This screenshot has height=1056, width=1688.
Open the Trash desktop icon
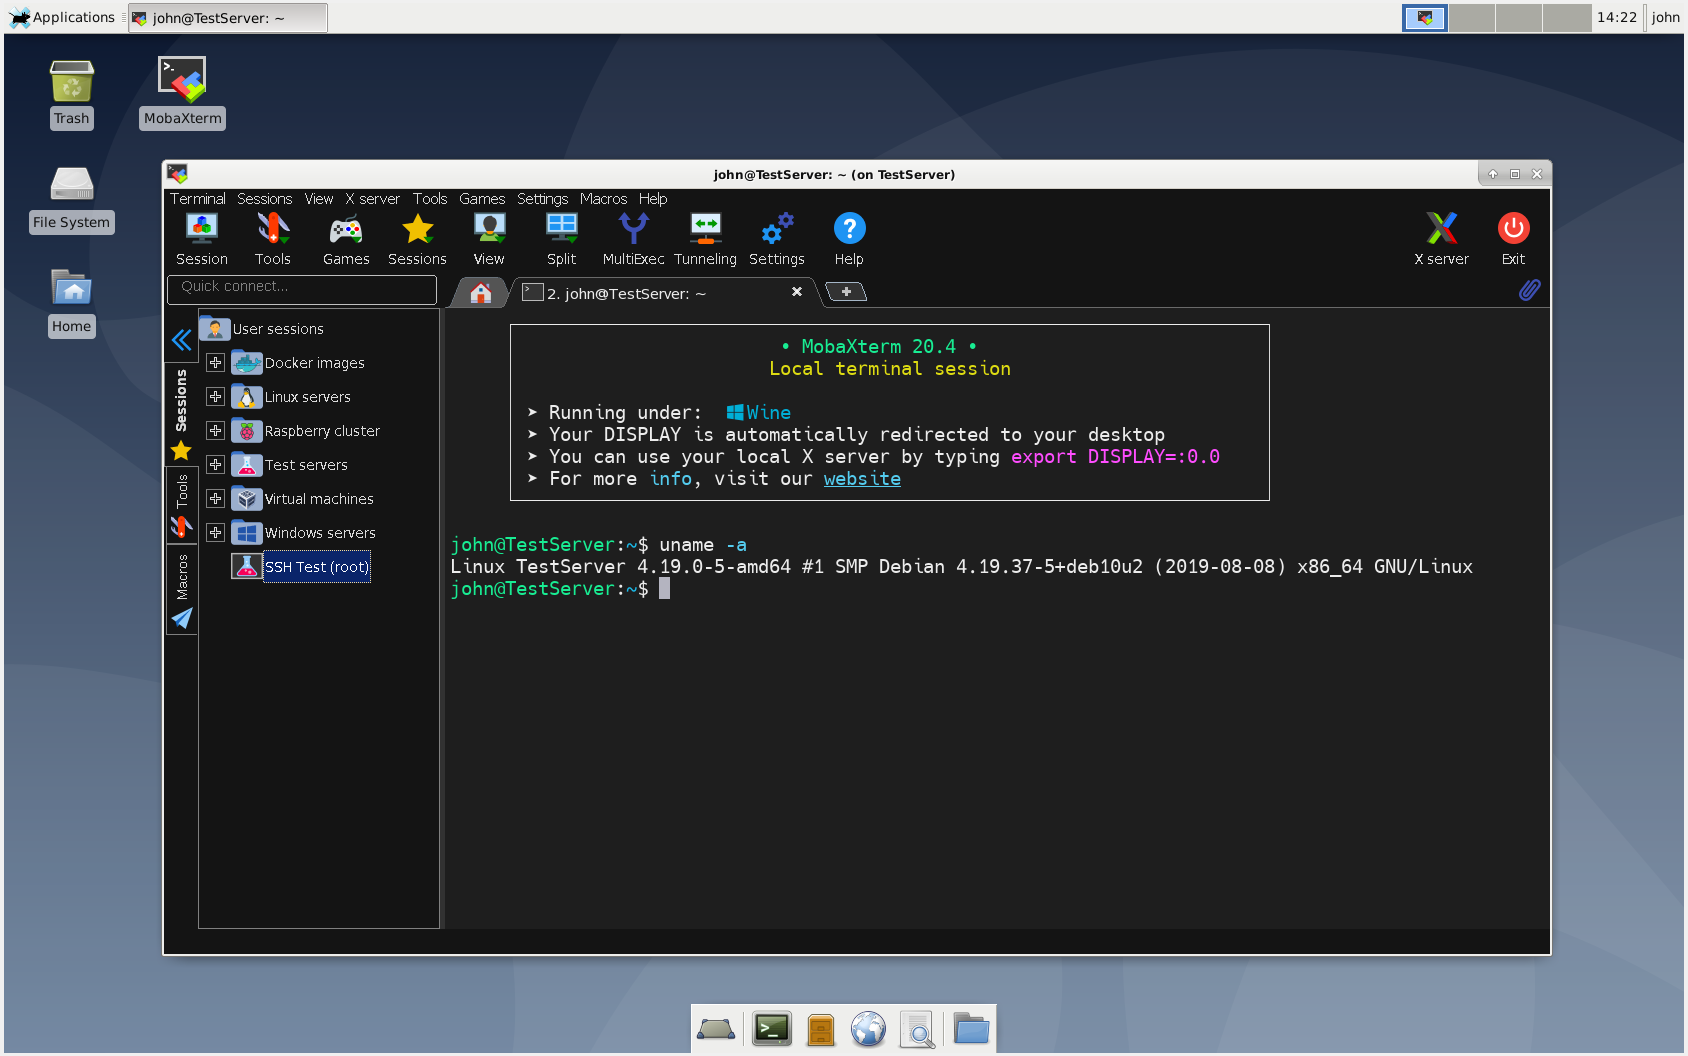[x=72, y=94]
